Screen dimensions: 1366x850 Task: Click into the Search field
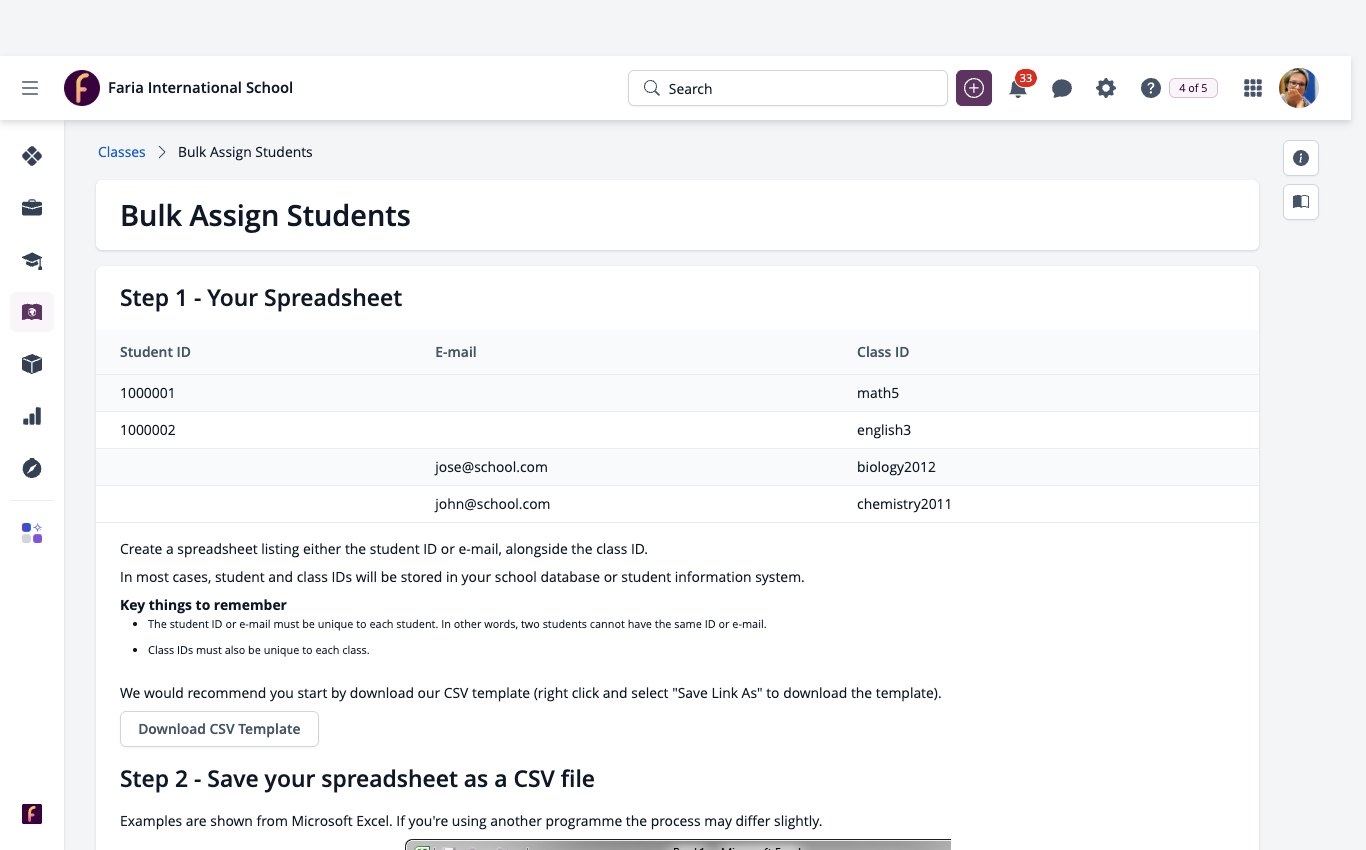788,88
